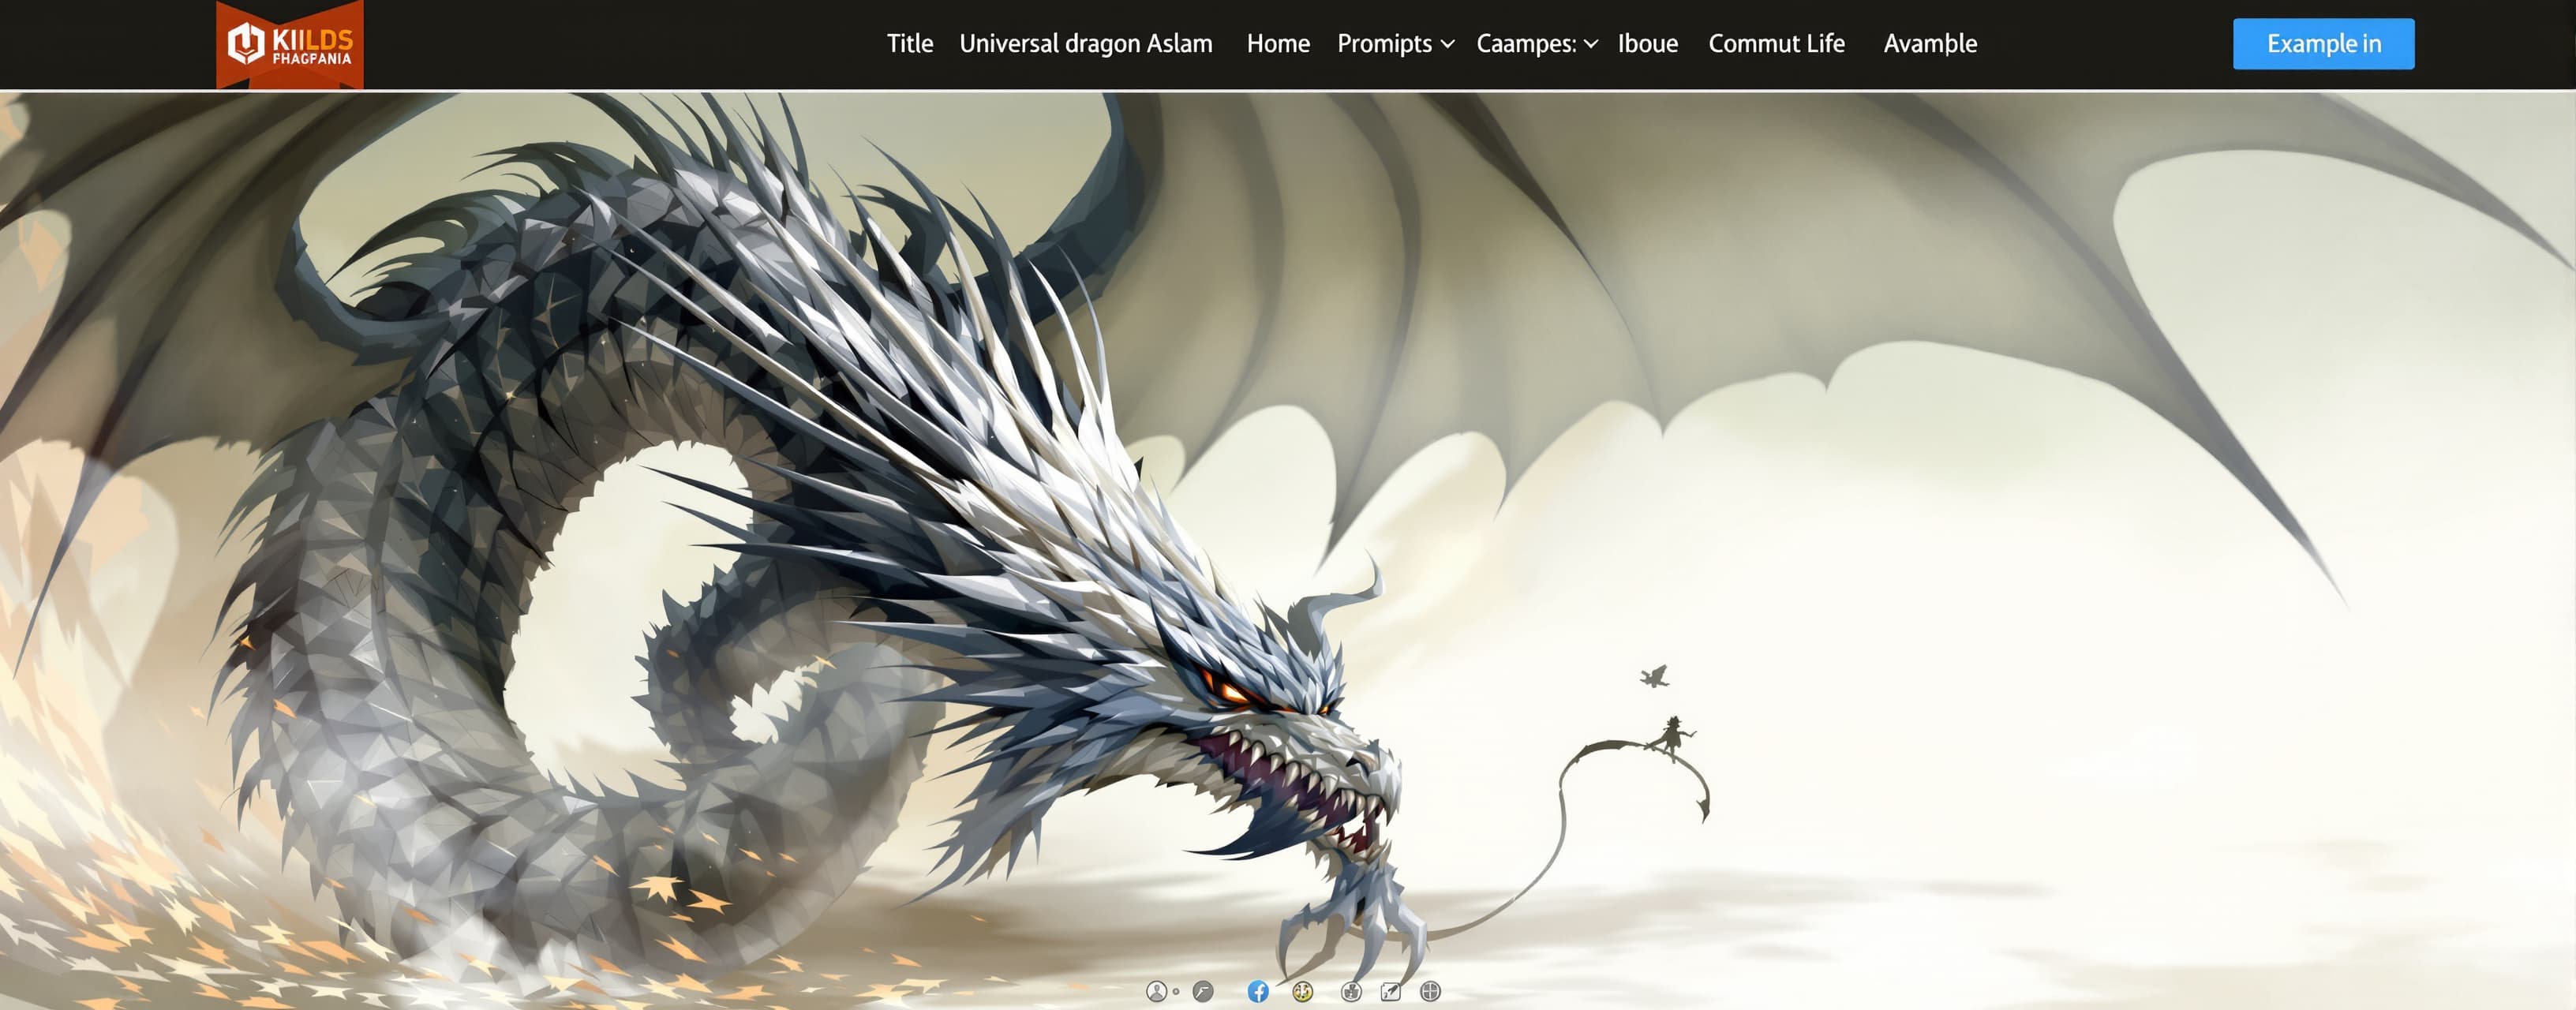Expand the Promipts dropdown chevron
Viewport: 2576px width, 1010px height.
[x=1447, y=45]
